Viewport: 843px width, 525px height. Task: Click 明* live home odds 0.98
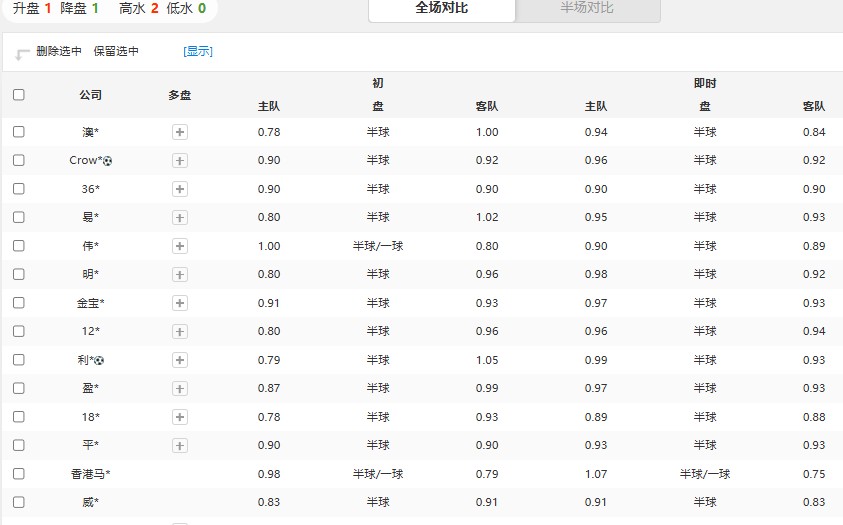click(596, 274)
